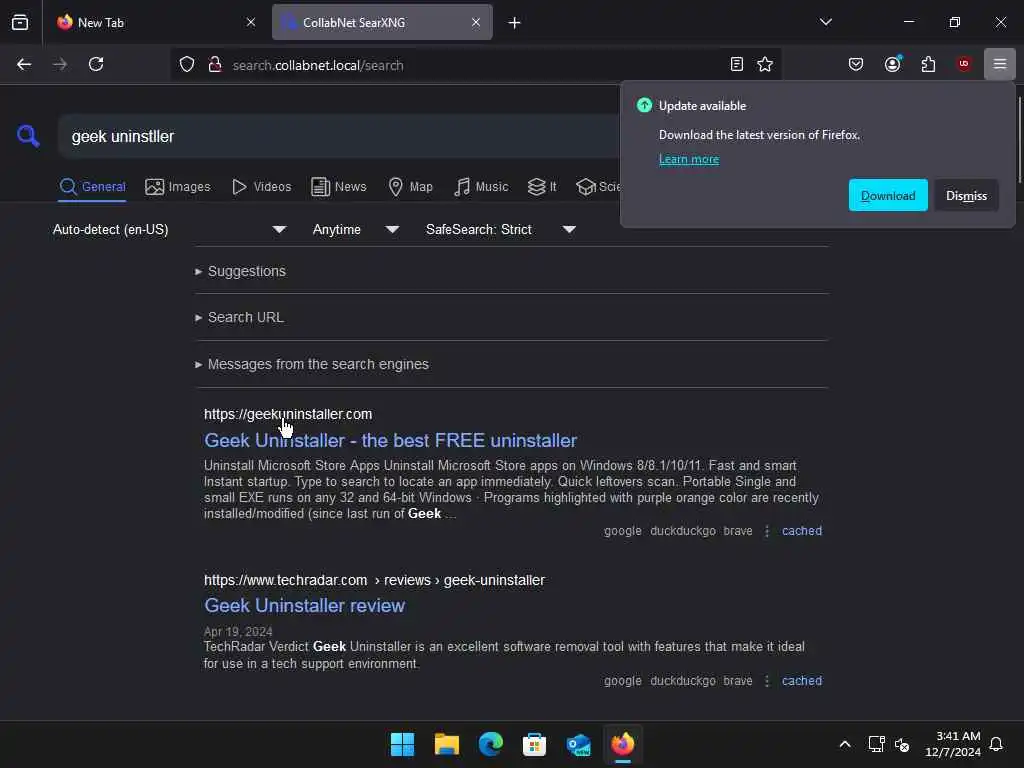Image resolution: width=1024 pixels, height=768 pixels.
Task: Toggle reader view icon
Action: (737, 64)
